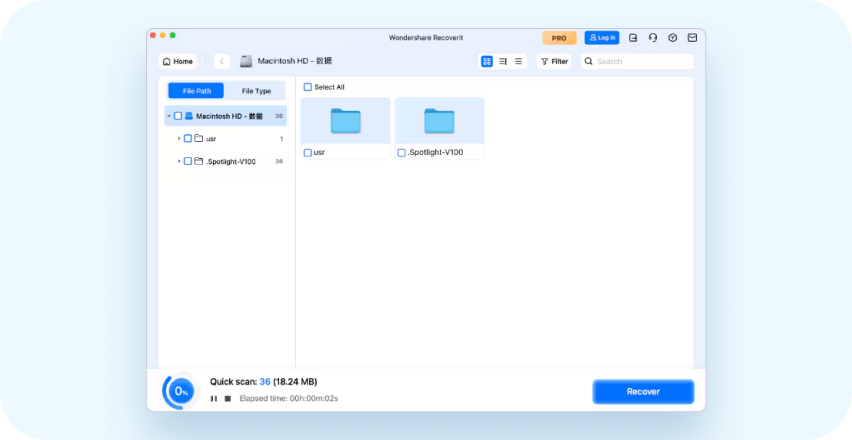Screen dimensions: 852x440
Task: Click the Elapsed time 00h:00m:02s text
Action: (x=289, y=399)
